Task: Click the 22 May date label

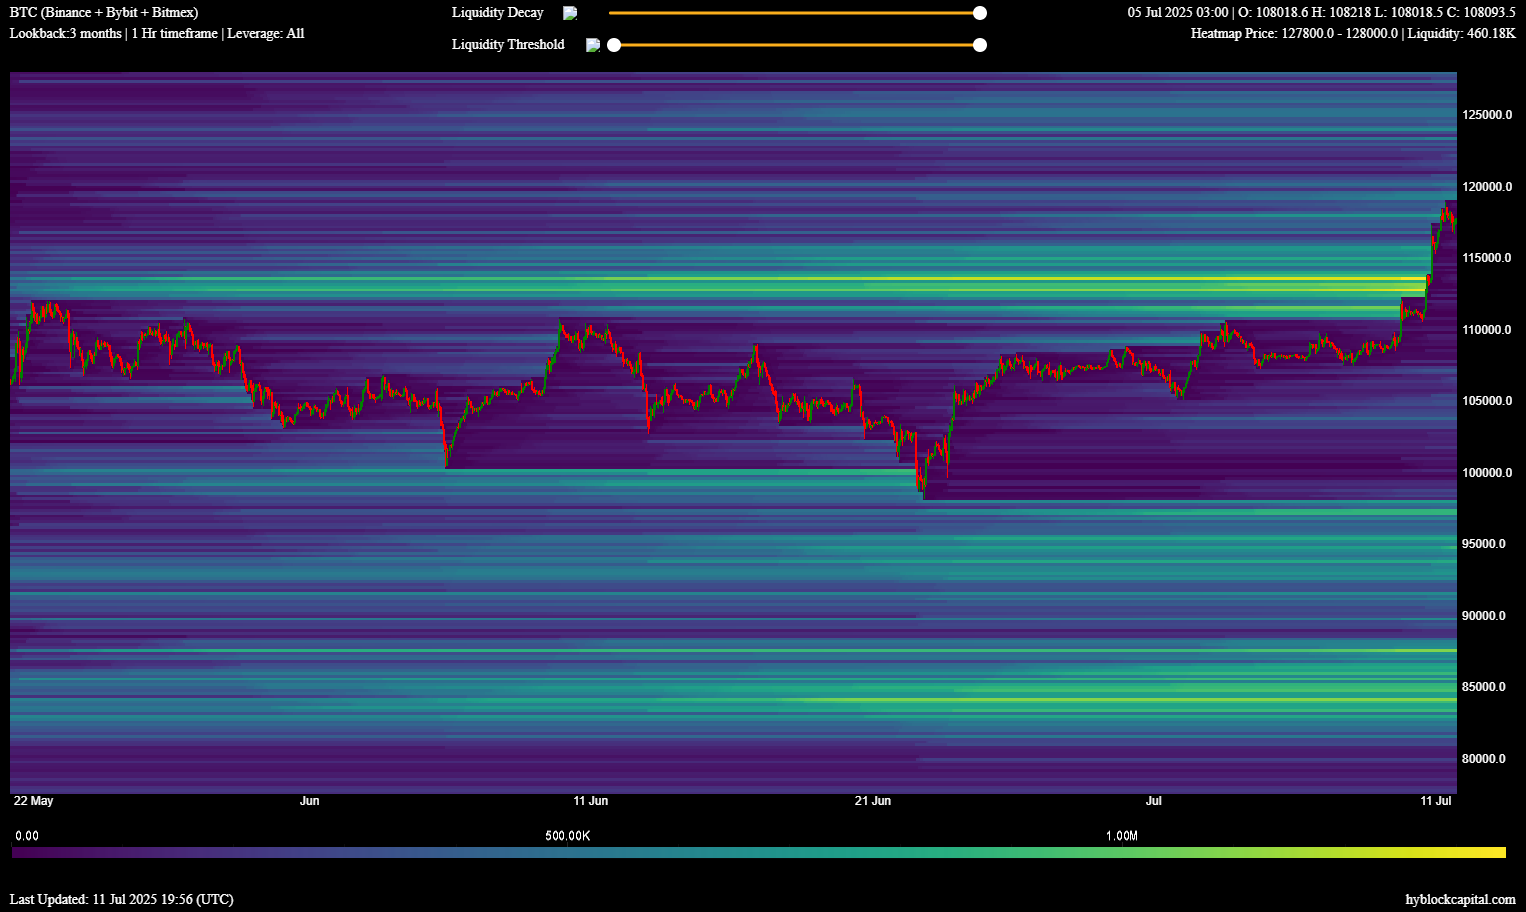Action: pyautogui.click(x=34, y=801)
